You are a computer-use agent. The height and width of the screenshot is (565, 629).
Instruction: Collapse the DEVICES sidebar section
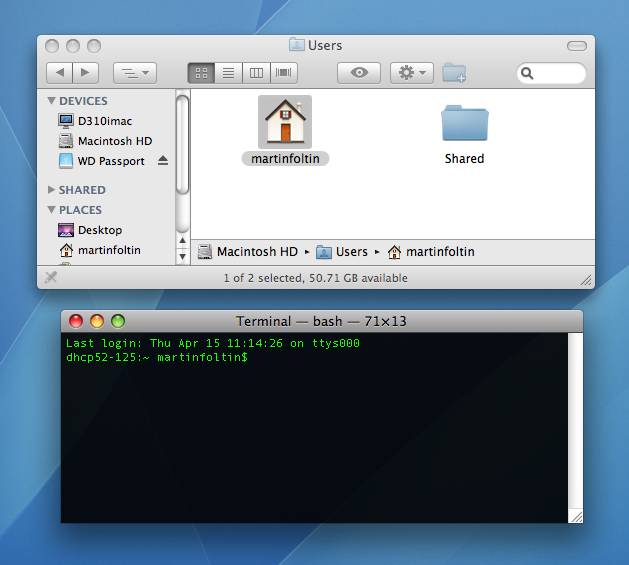[51, 100]
